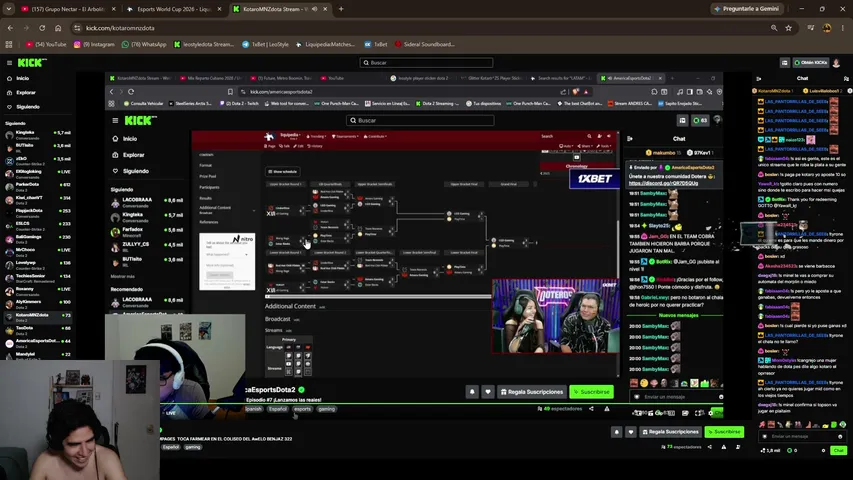This screenshot has height=480, width=853.
Task: Click the Preguntarle a Gemini button
Action: click(747, 9)
